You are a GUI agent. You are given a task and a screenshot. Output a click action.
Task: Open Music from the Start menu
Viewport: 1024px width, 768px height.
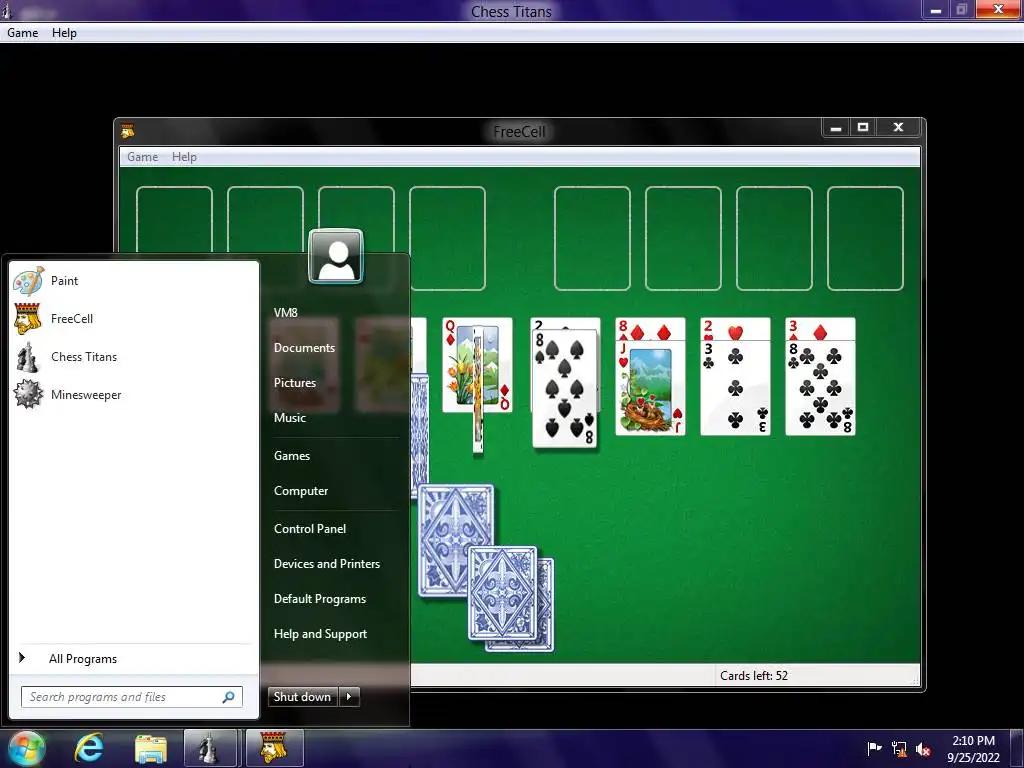[x=290, y=418]
